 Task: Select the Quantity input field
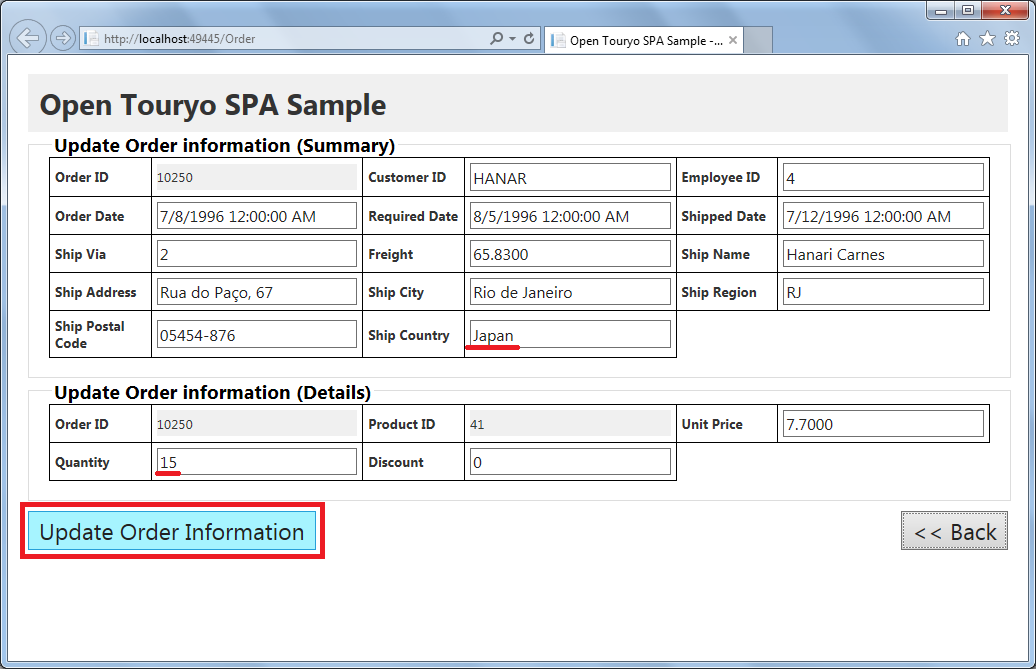pos(256,462)
